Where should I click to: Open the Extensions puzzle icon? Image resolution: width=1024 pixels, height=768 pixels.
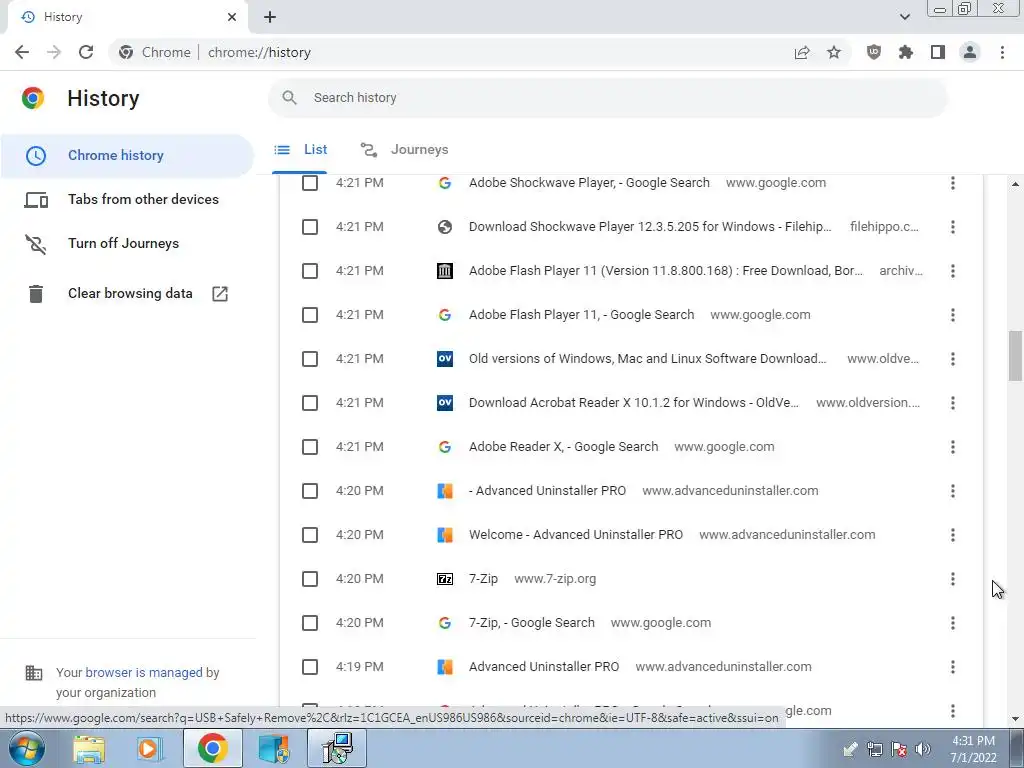905,52
